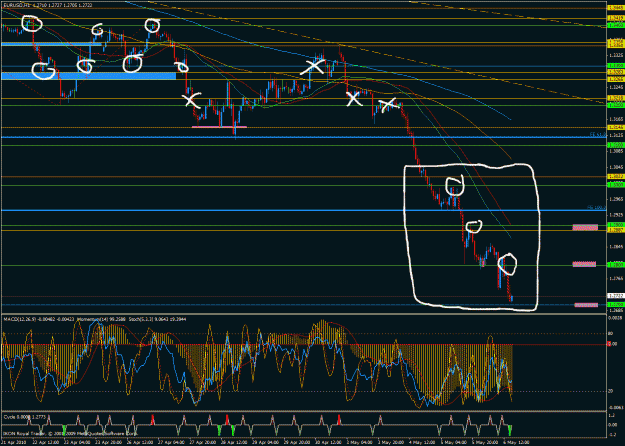Click the 1.2 value on the Cycle scale
This screenshot has height=446, width=625.
coord(610,415)
